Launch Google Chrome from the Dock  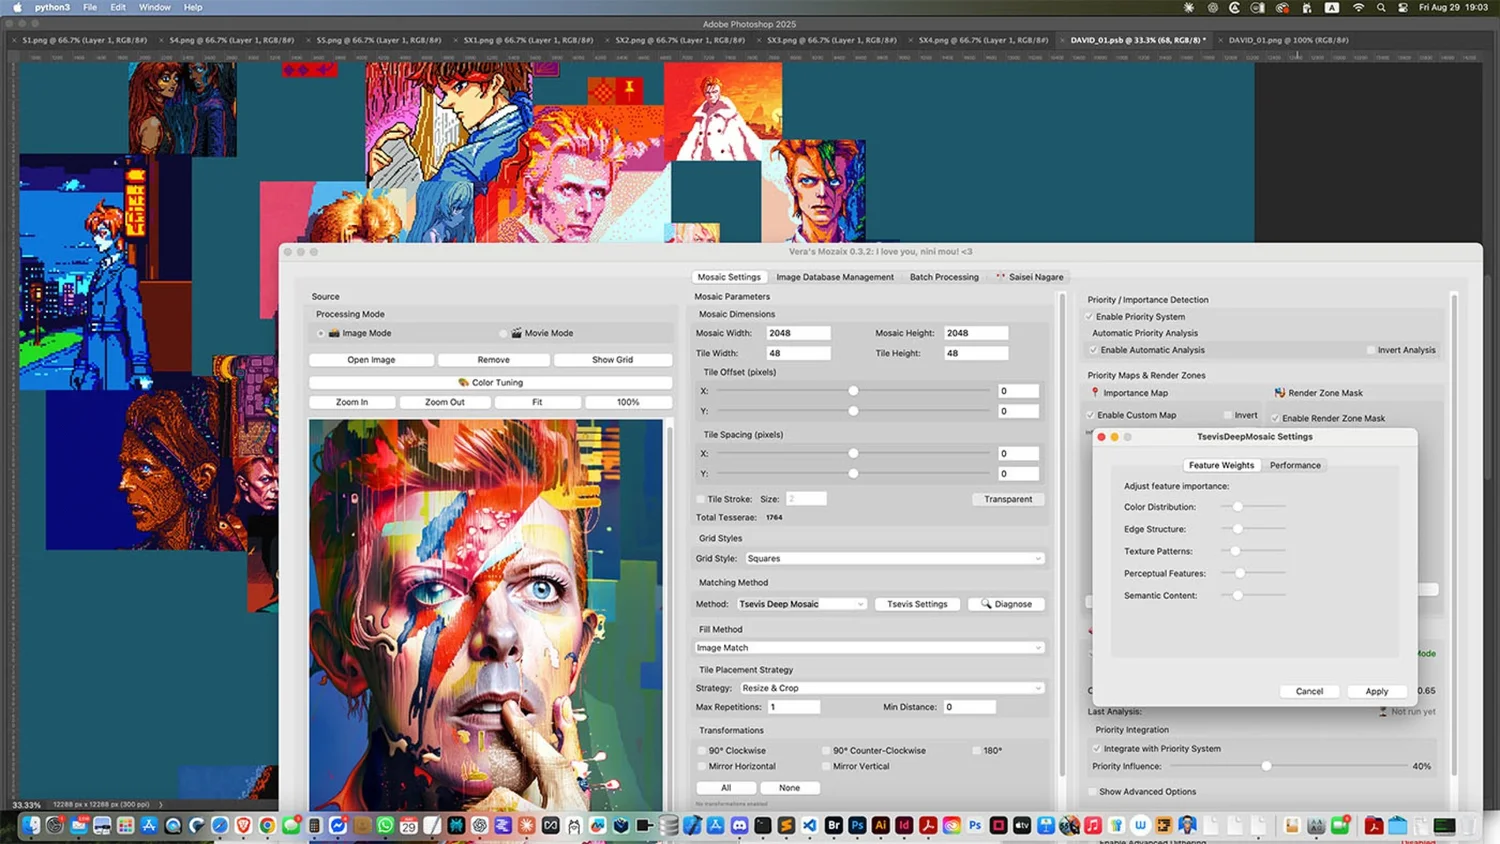pyautogui.click(x=267, y=825)
